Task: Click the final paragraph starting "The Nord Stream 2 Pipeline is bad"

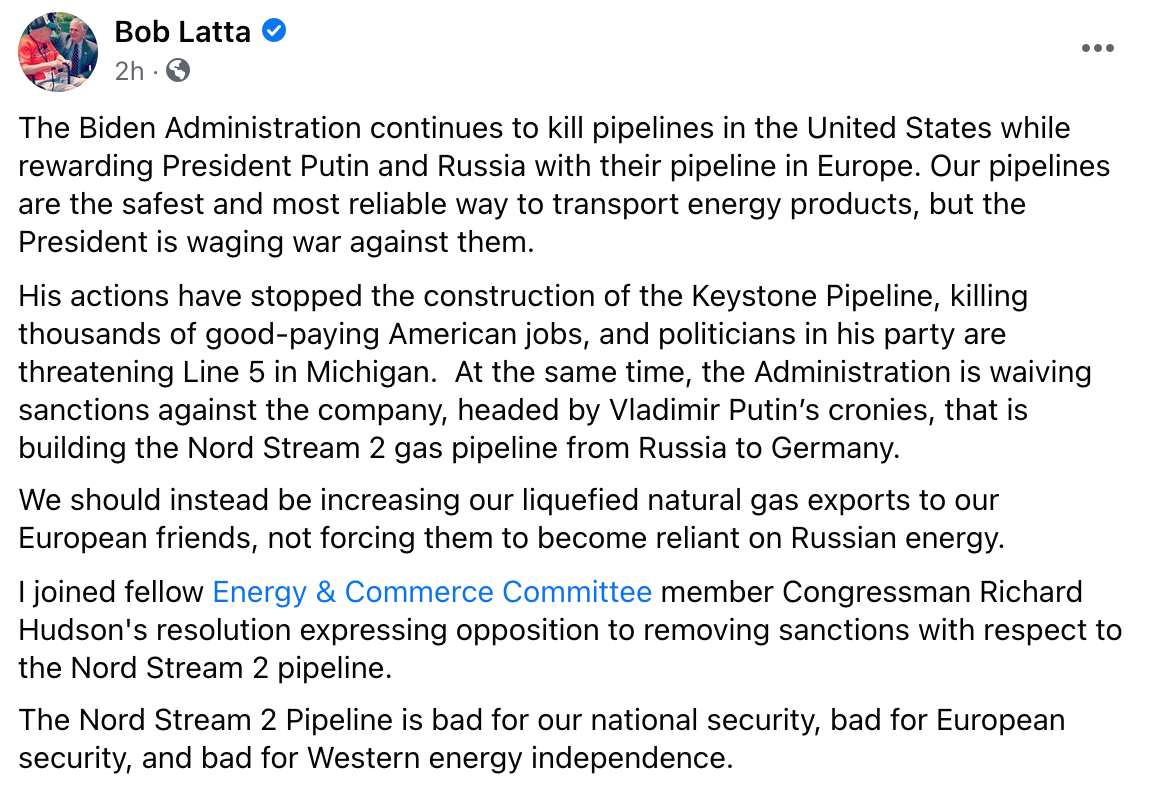Action: (540, 739)
